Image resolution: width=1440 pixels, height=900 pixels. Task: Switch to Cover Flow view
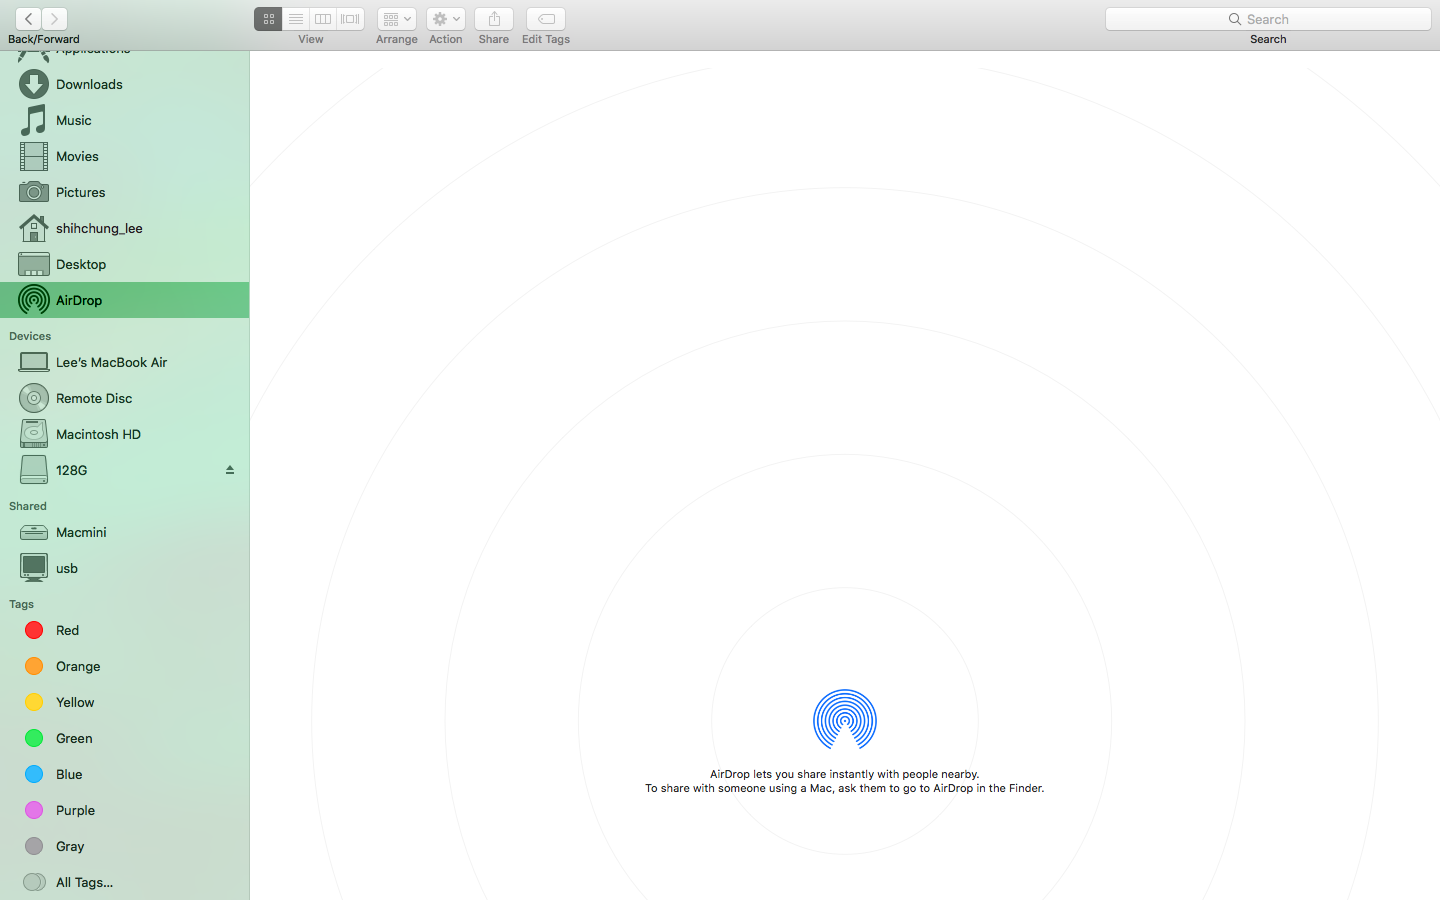(x=350, y=18)
